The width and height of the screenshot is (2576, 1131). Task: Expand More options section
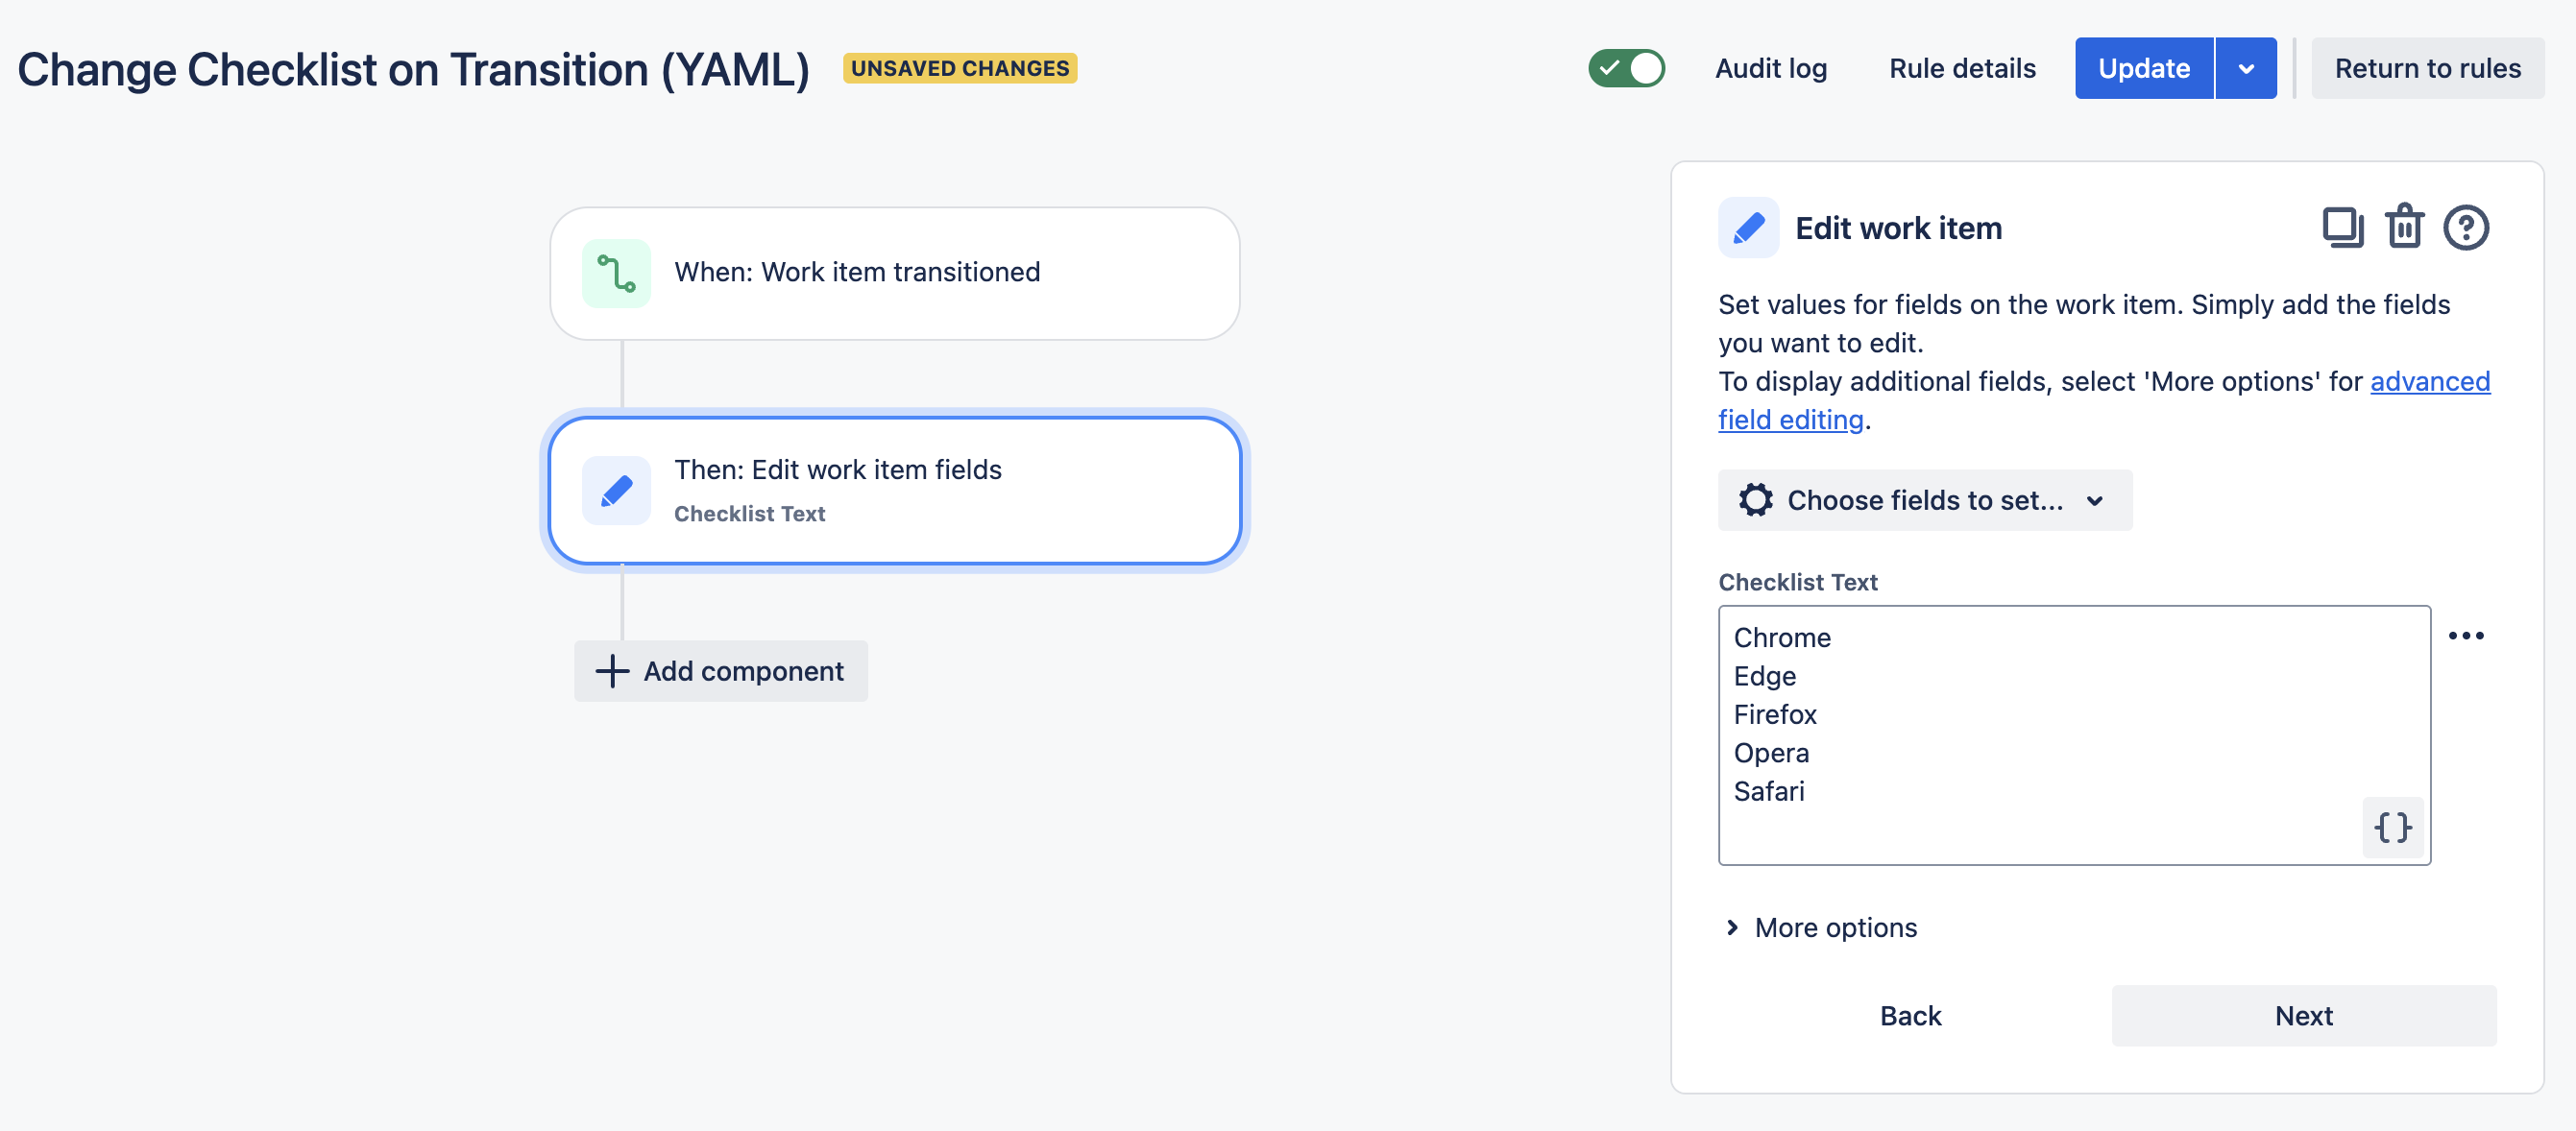pos(1820,927)
